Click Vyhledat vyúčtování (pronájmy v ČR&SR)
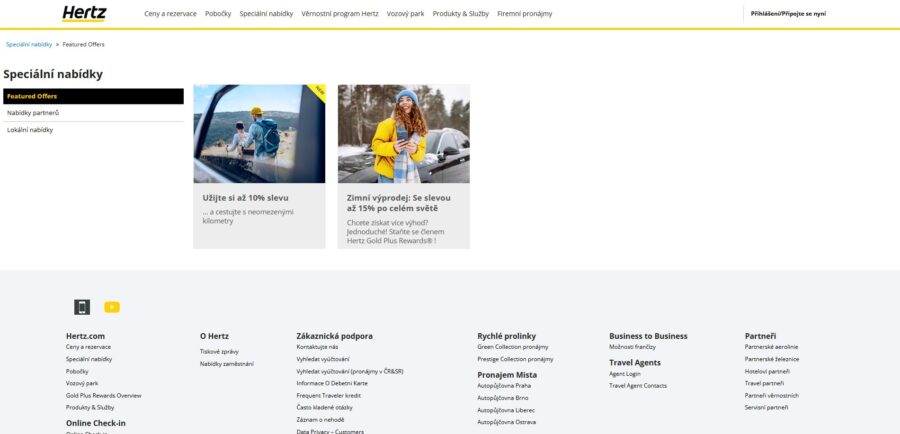Screen dimensions: 900x434 (x=350, y=371)
